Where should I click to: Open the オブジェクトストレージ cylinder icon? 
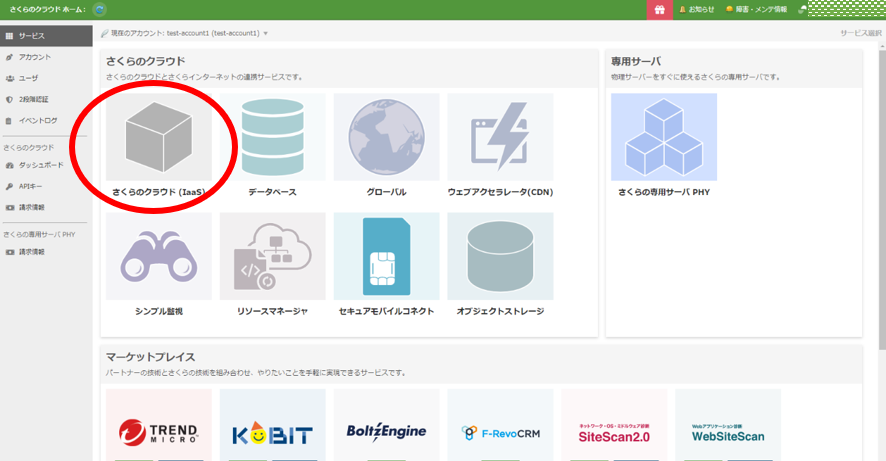click(500, 256)
